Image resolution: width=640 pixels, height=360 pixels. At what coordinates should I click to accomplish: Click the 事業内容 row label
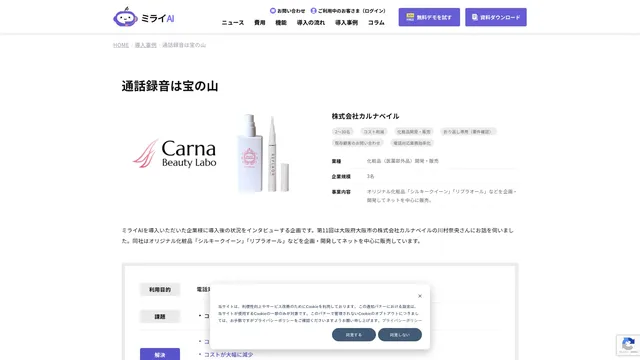341,192
